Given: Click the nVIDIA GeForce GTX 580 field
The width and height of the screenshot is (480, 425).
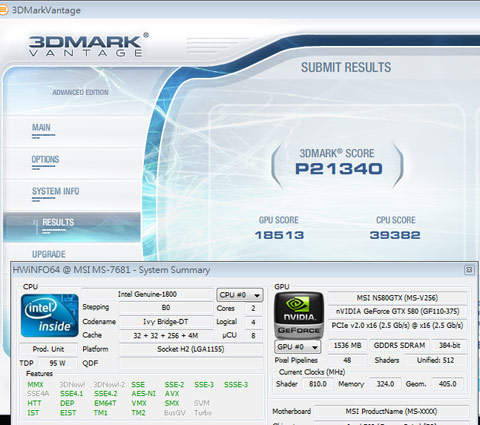Looking at the screenshot, I should [397, 311].
